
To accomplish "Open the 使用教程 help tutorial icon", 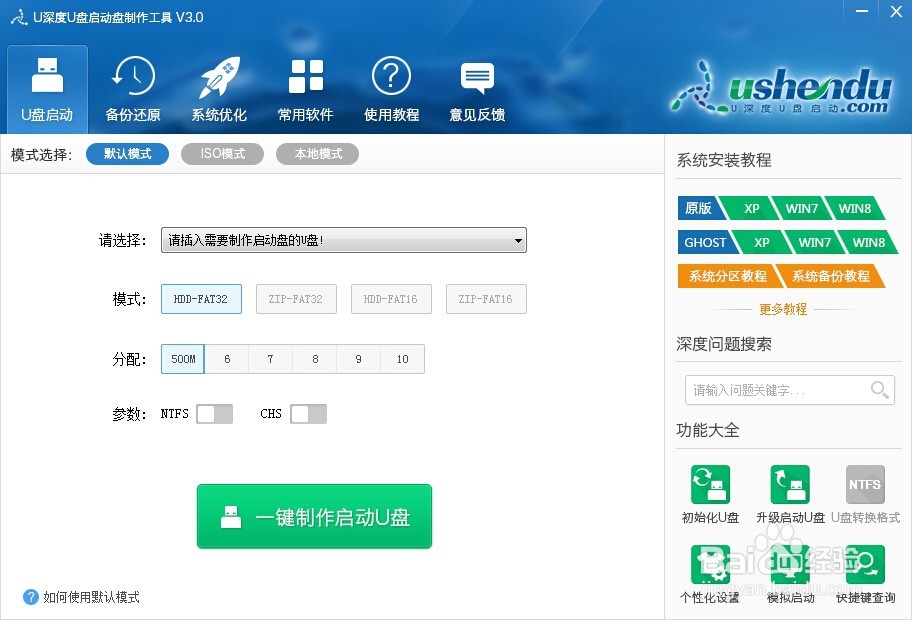I will click(391, 88).
